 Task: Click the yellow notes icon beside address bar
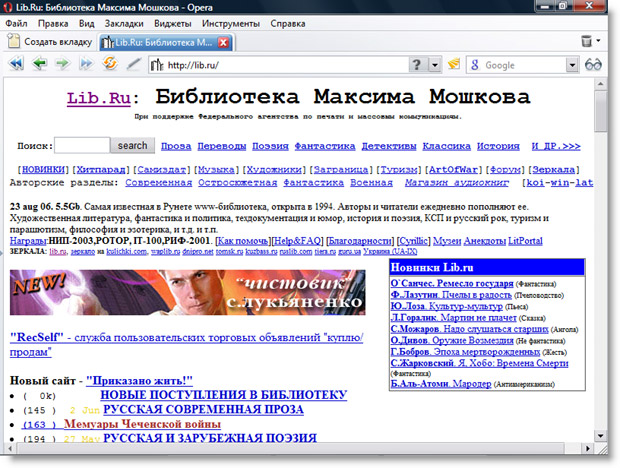(454, 64)
